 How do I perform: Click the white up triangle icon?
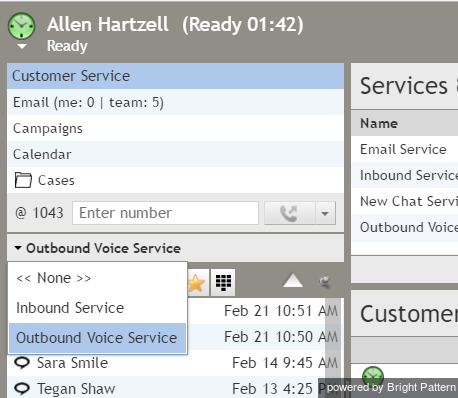pyautogui.click(x=293, y=280)
